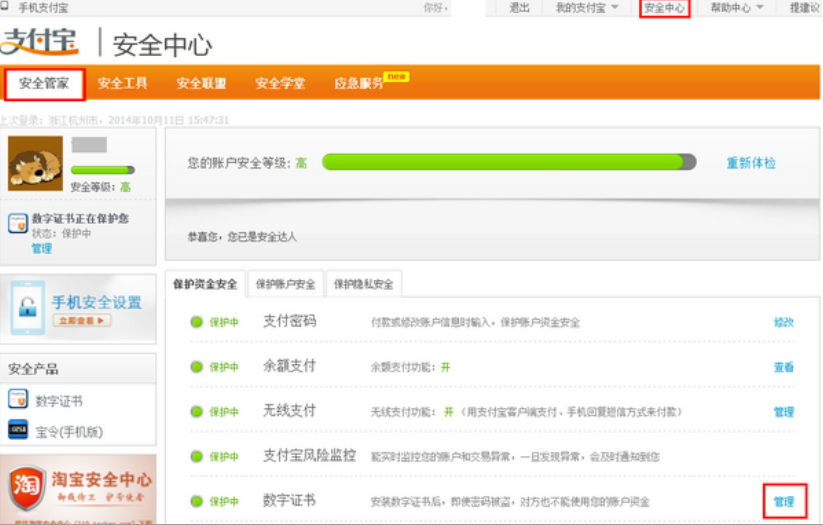Click the 余额支付 item title

click(x=289, y=366)
